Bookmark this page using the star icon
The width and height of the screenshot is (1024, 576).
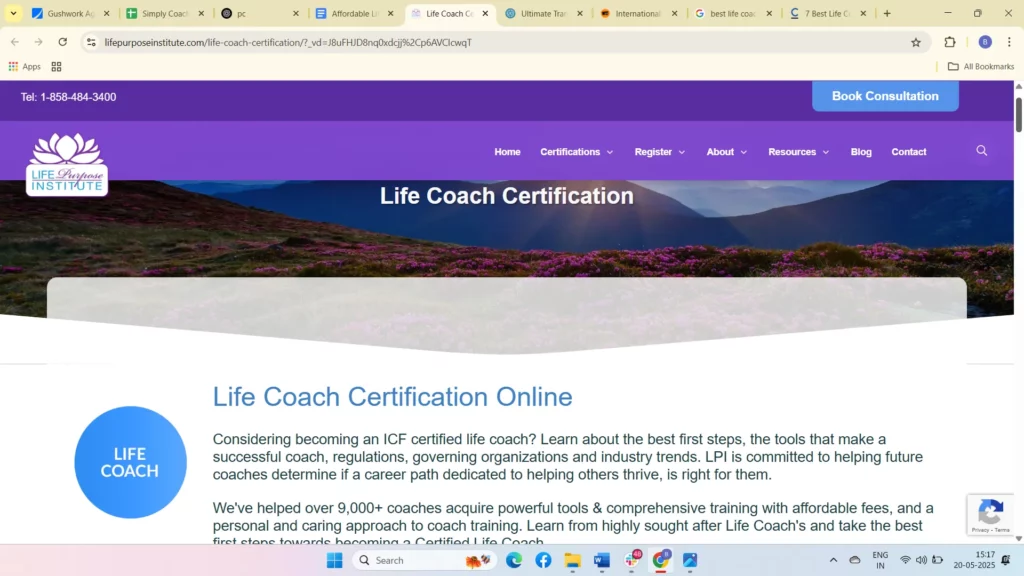(916, 42)
